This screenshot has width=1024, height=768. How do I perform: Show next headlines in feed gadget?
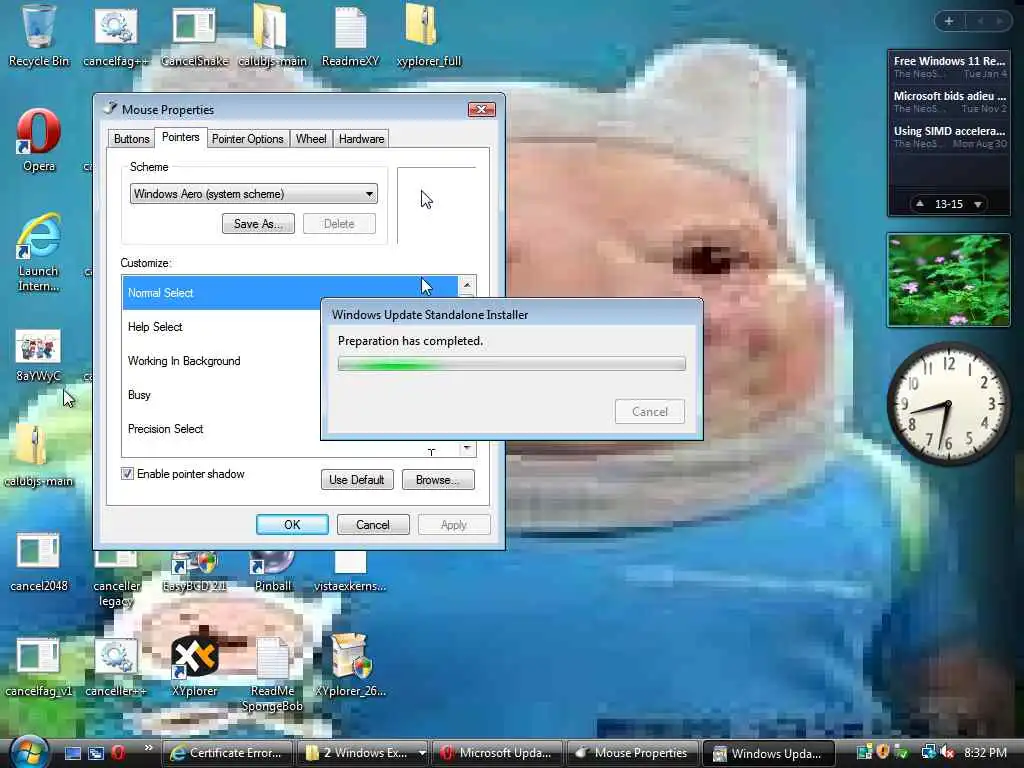pos(978,204)
